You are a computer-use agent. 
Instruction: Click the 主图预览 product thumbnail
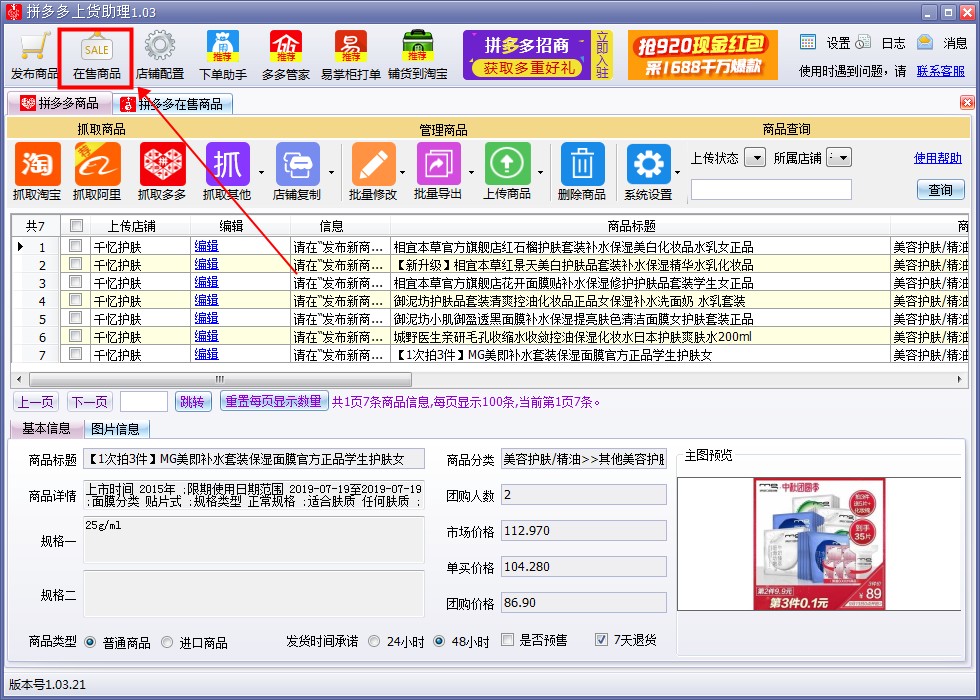click(819, 544)
